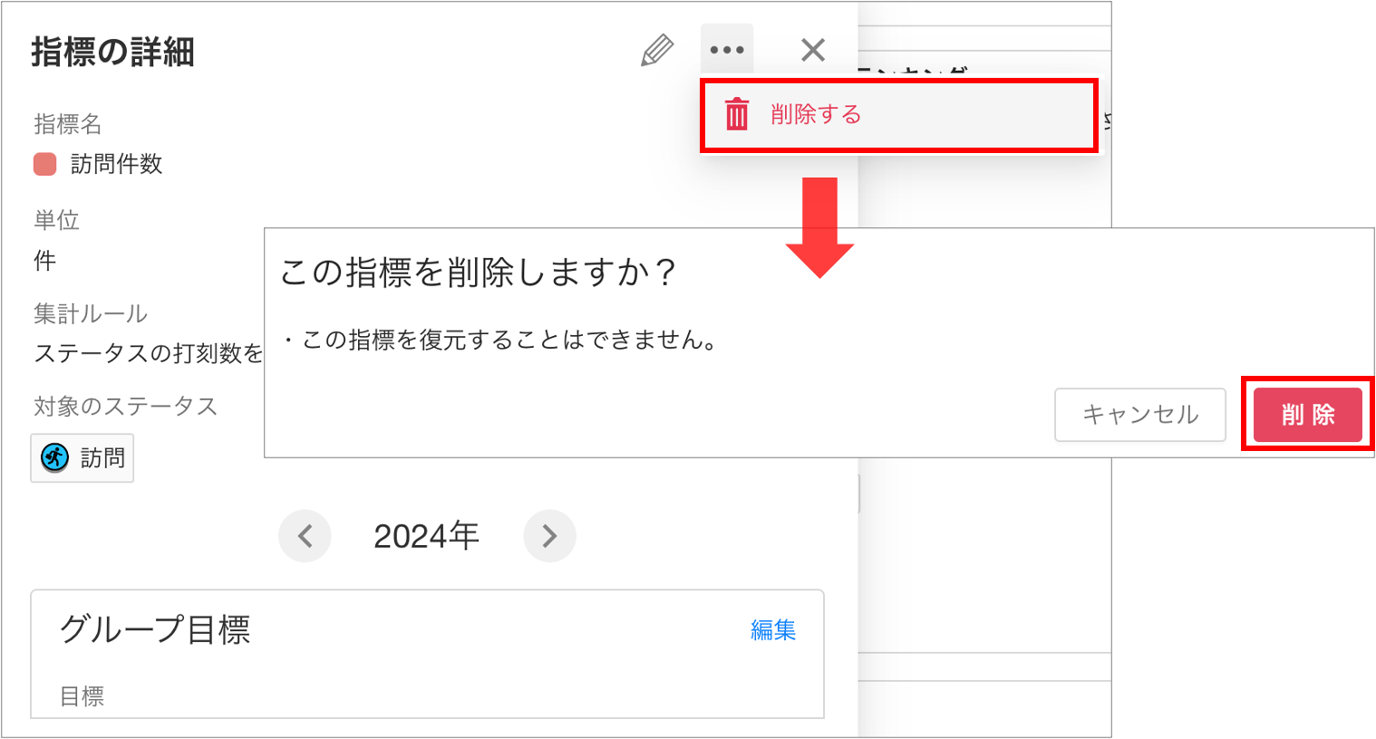
Task: Click the left chevron to view the previous year
Action: pos(305,536)
